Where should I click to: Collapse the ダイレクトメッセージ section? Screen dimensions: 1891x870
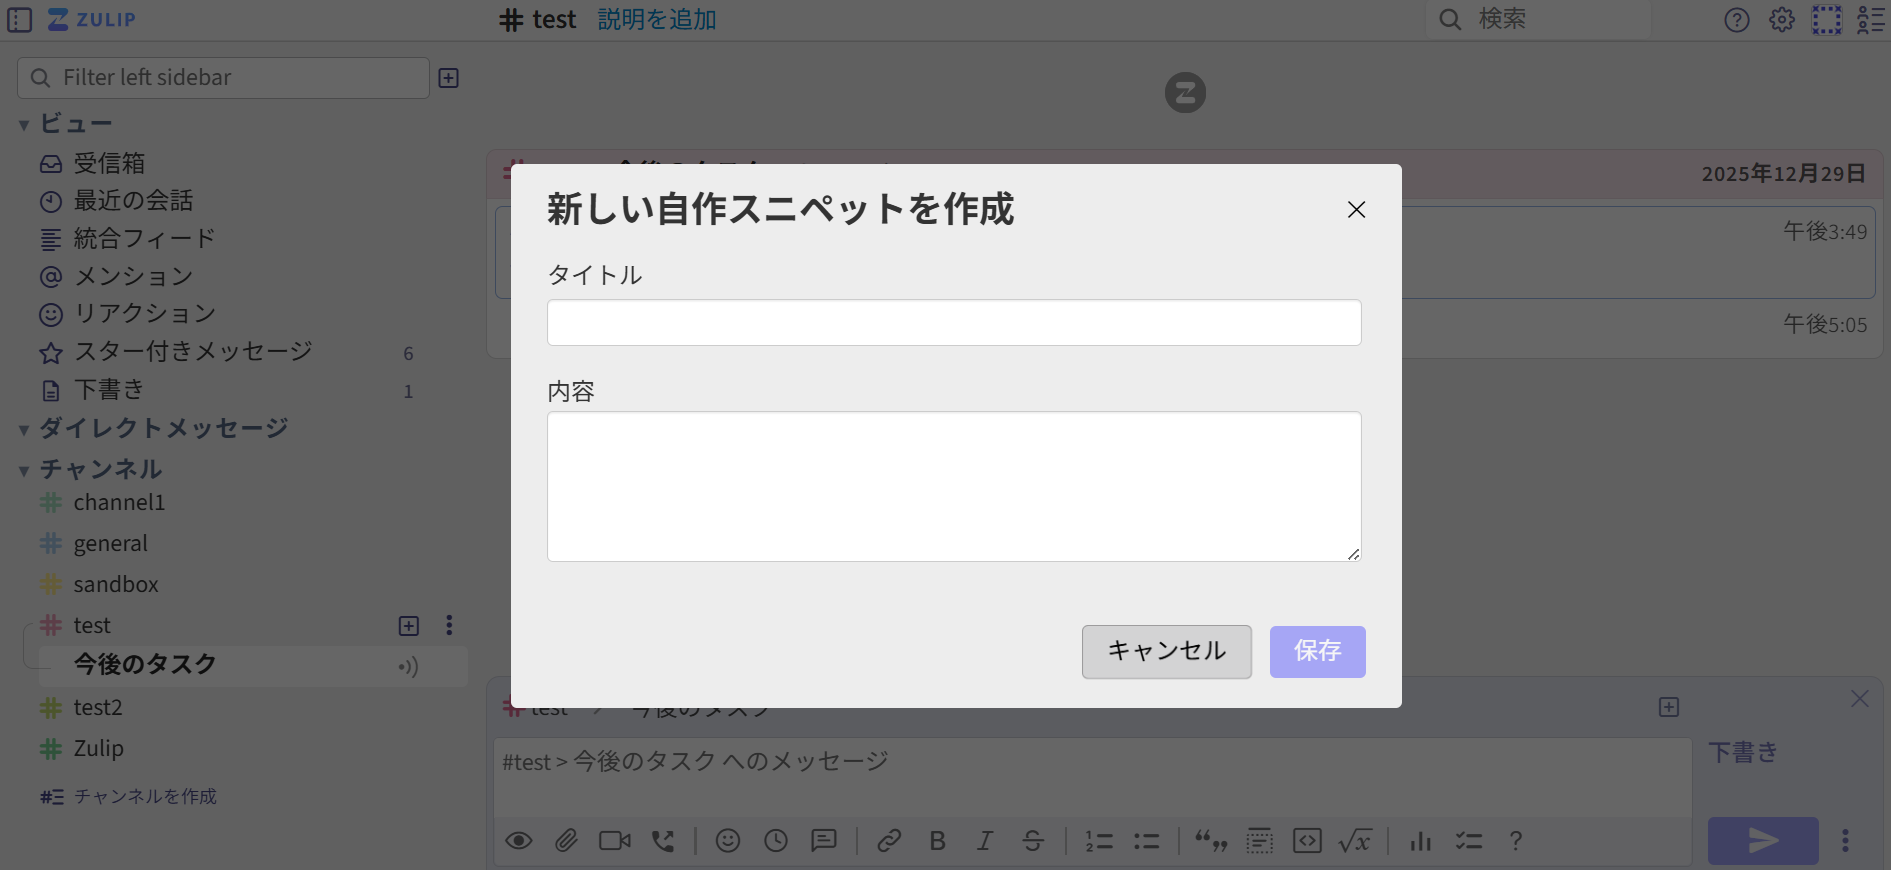click(x=24, y=430)
